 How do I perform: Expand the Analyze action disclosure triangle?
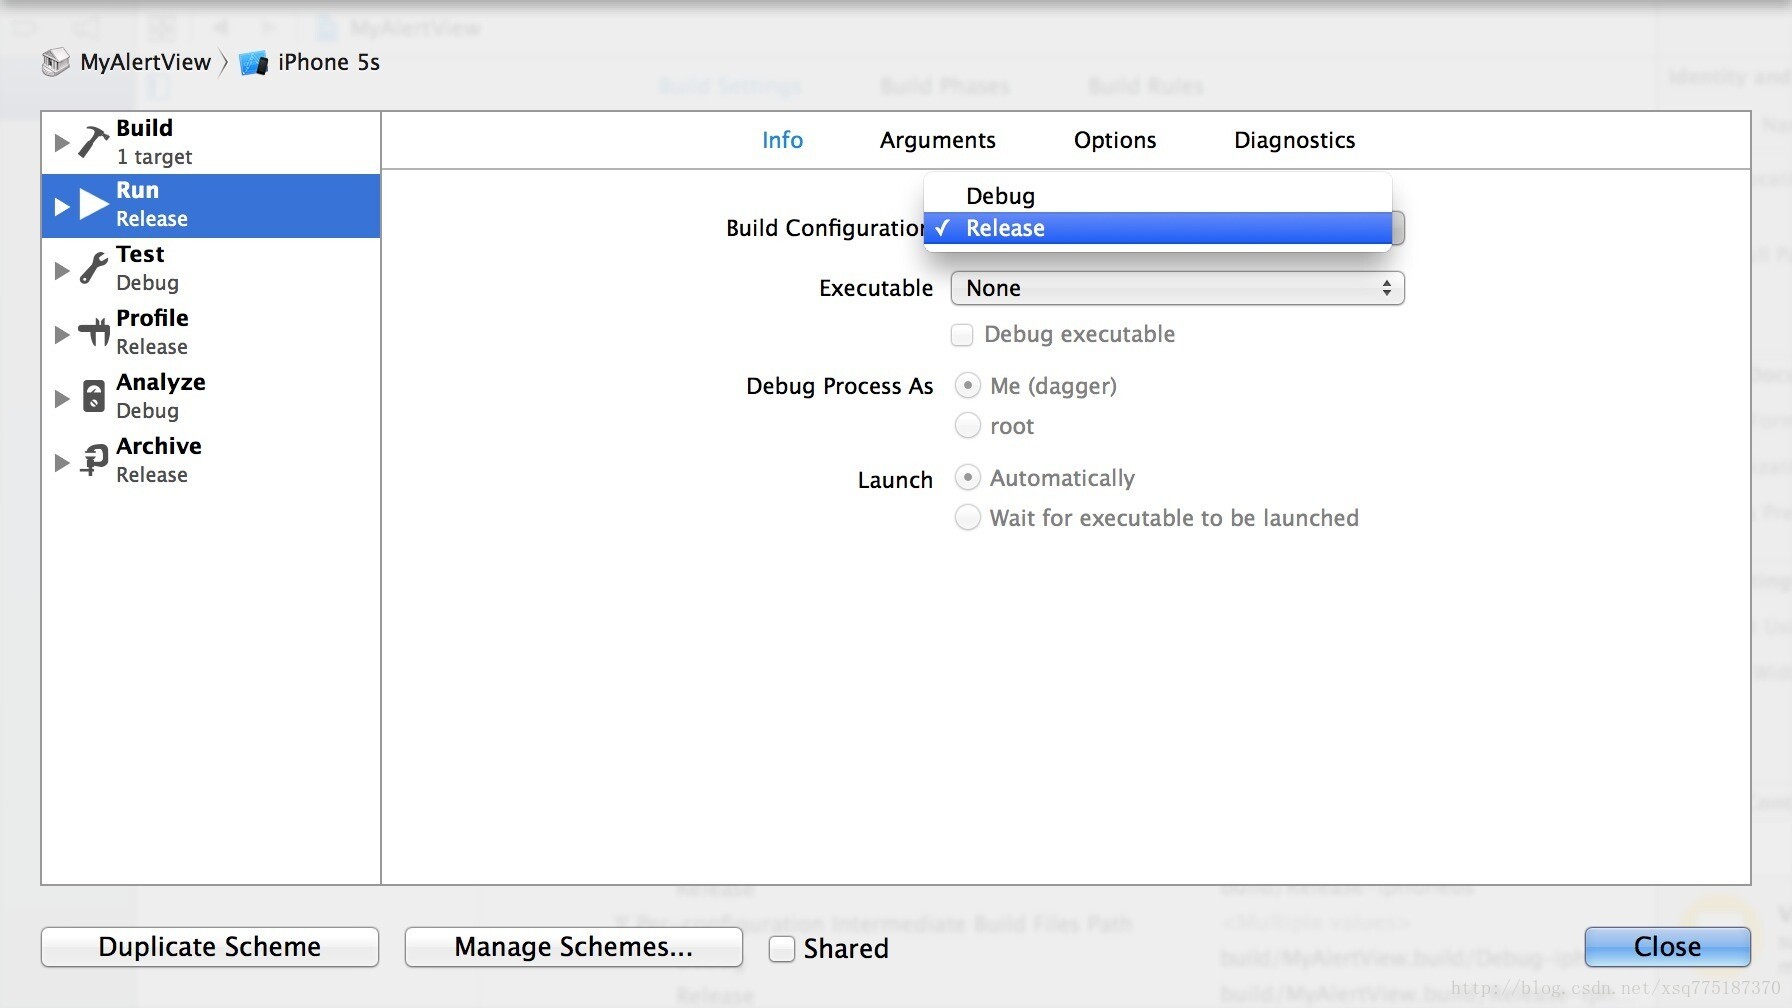click(x=61, y=398)
